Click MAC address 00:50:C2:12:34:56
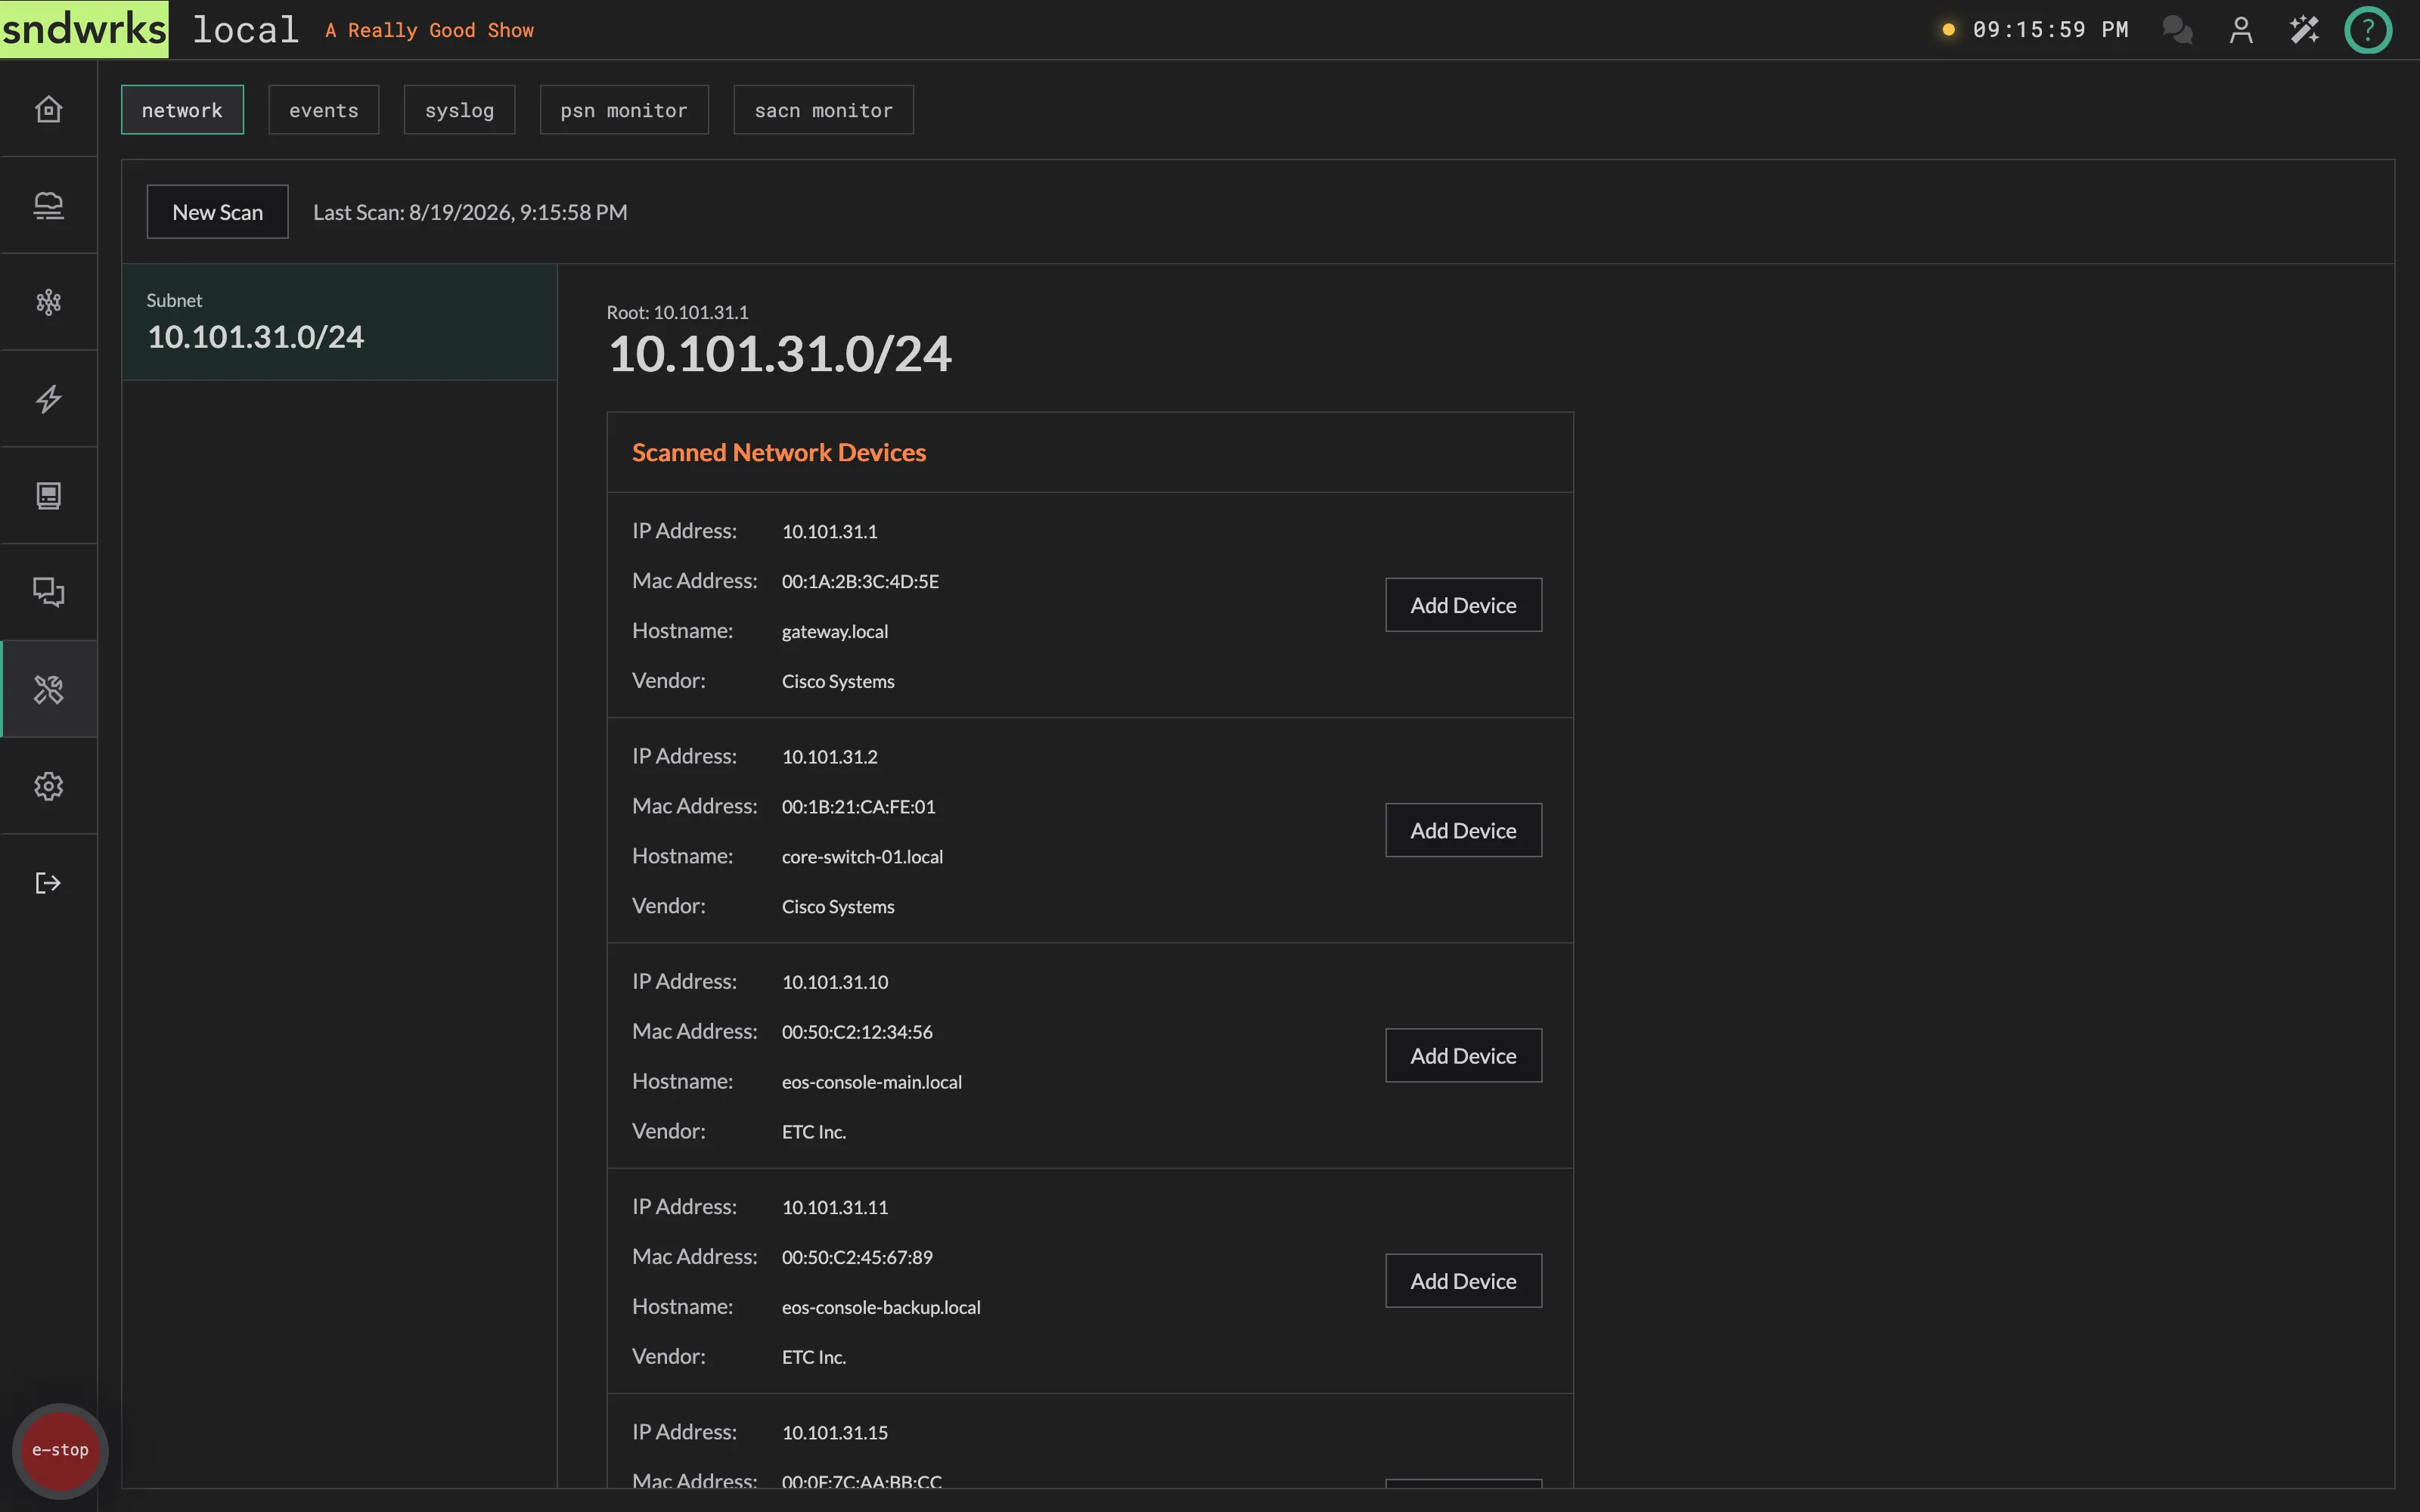 pyautogui.click(x=857, y=1032)
